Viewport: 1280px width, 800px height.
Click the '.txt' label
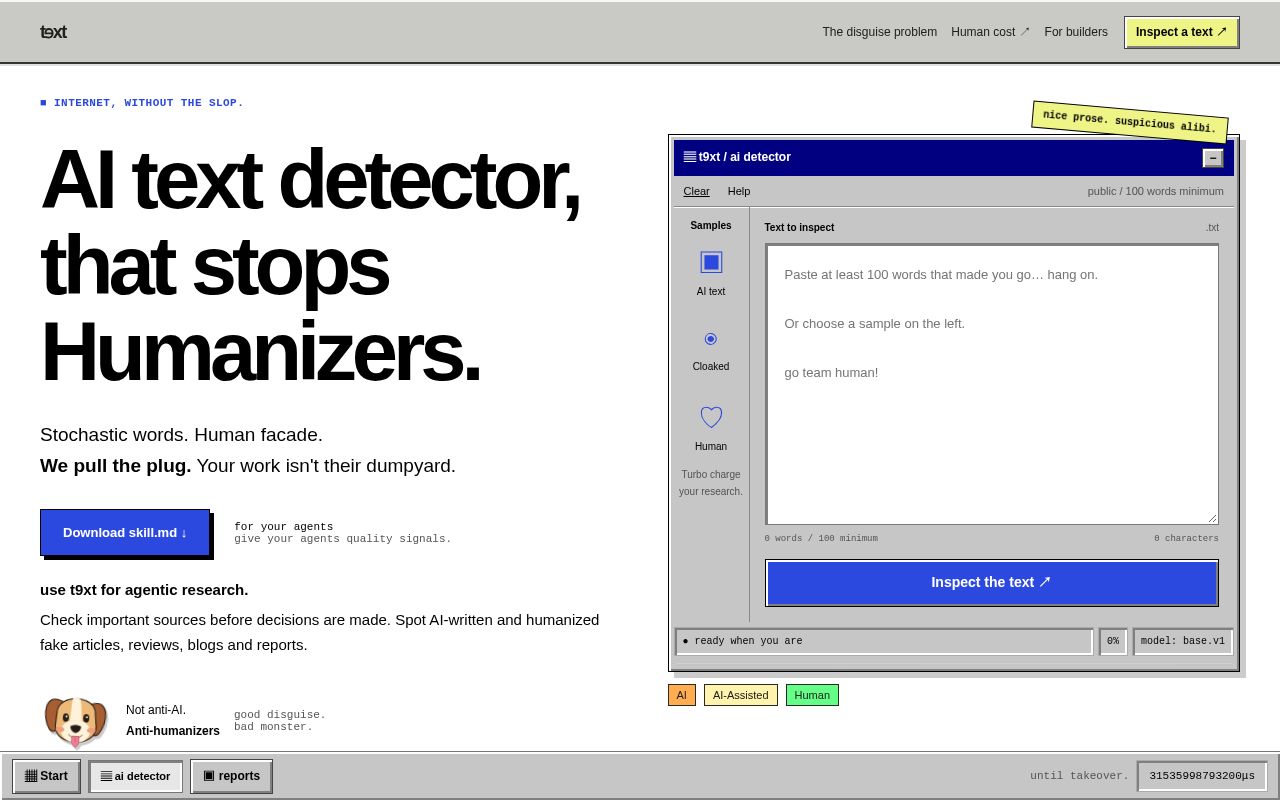(x=1212, y=227)
